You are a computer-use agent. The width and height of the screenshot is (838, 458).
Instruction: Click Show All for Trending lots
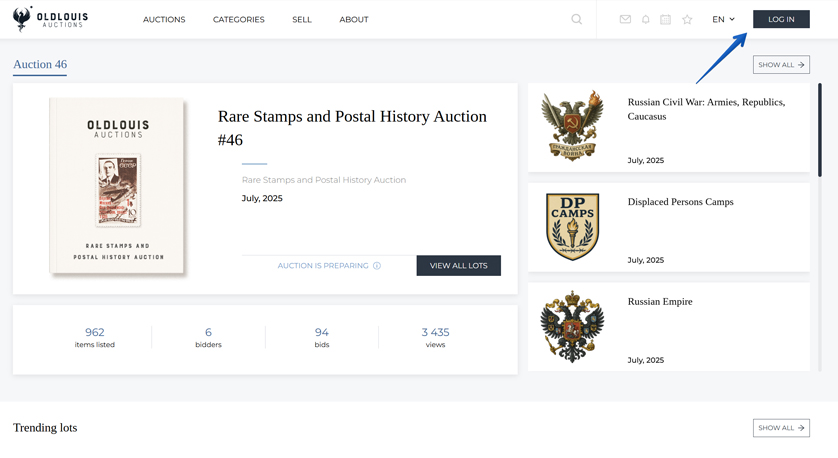781,428
